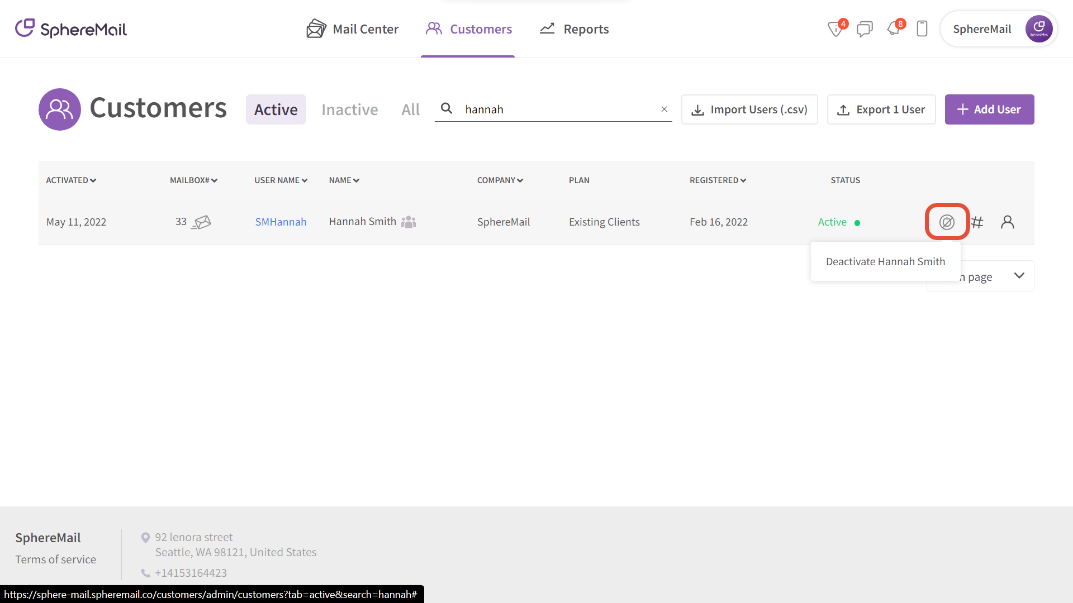Sort by the USER NAME column
The height and width of the screenshot is (603, 1073).
pos(281,180)
